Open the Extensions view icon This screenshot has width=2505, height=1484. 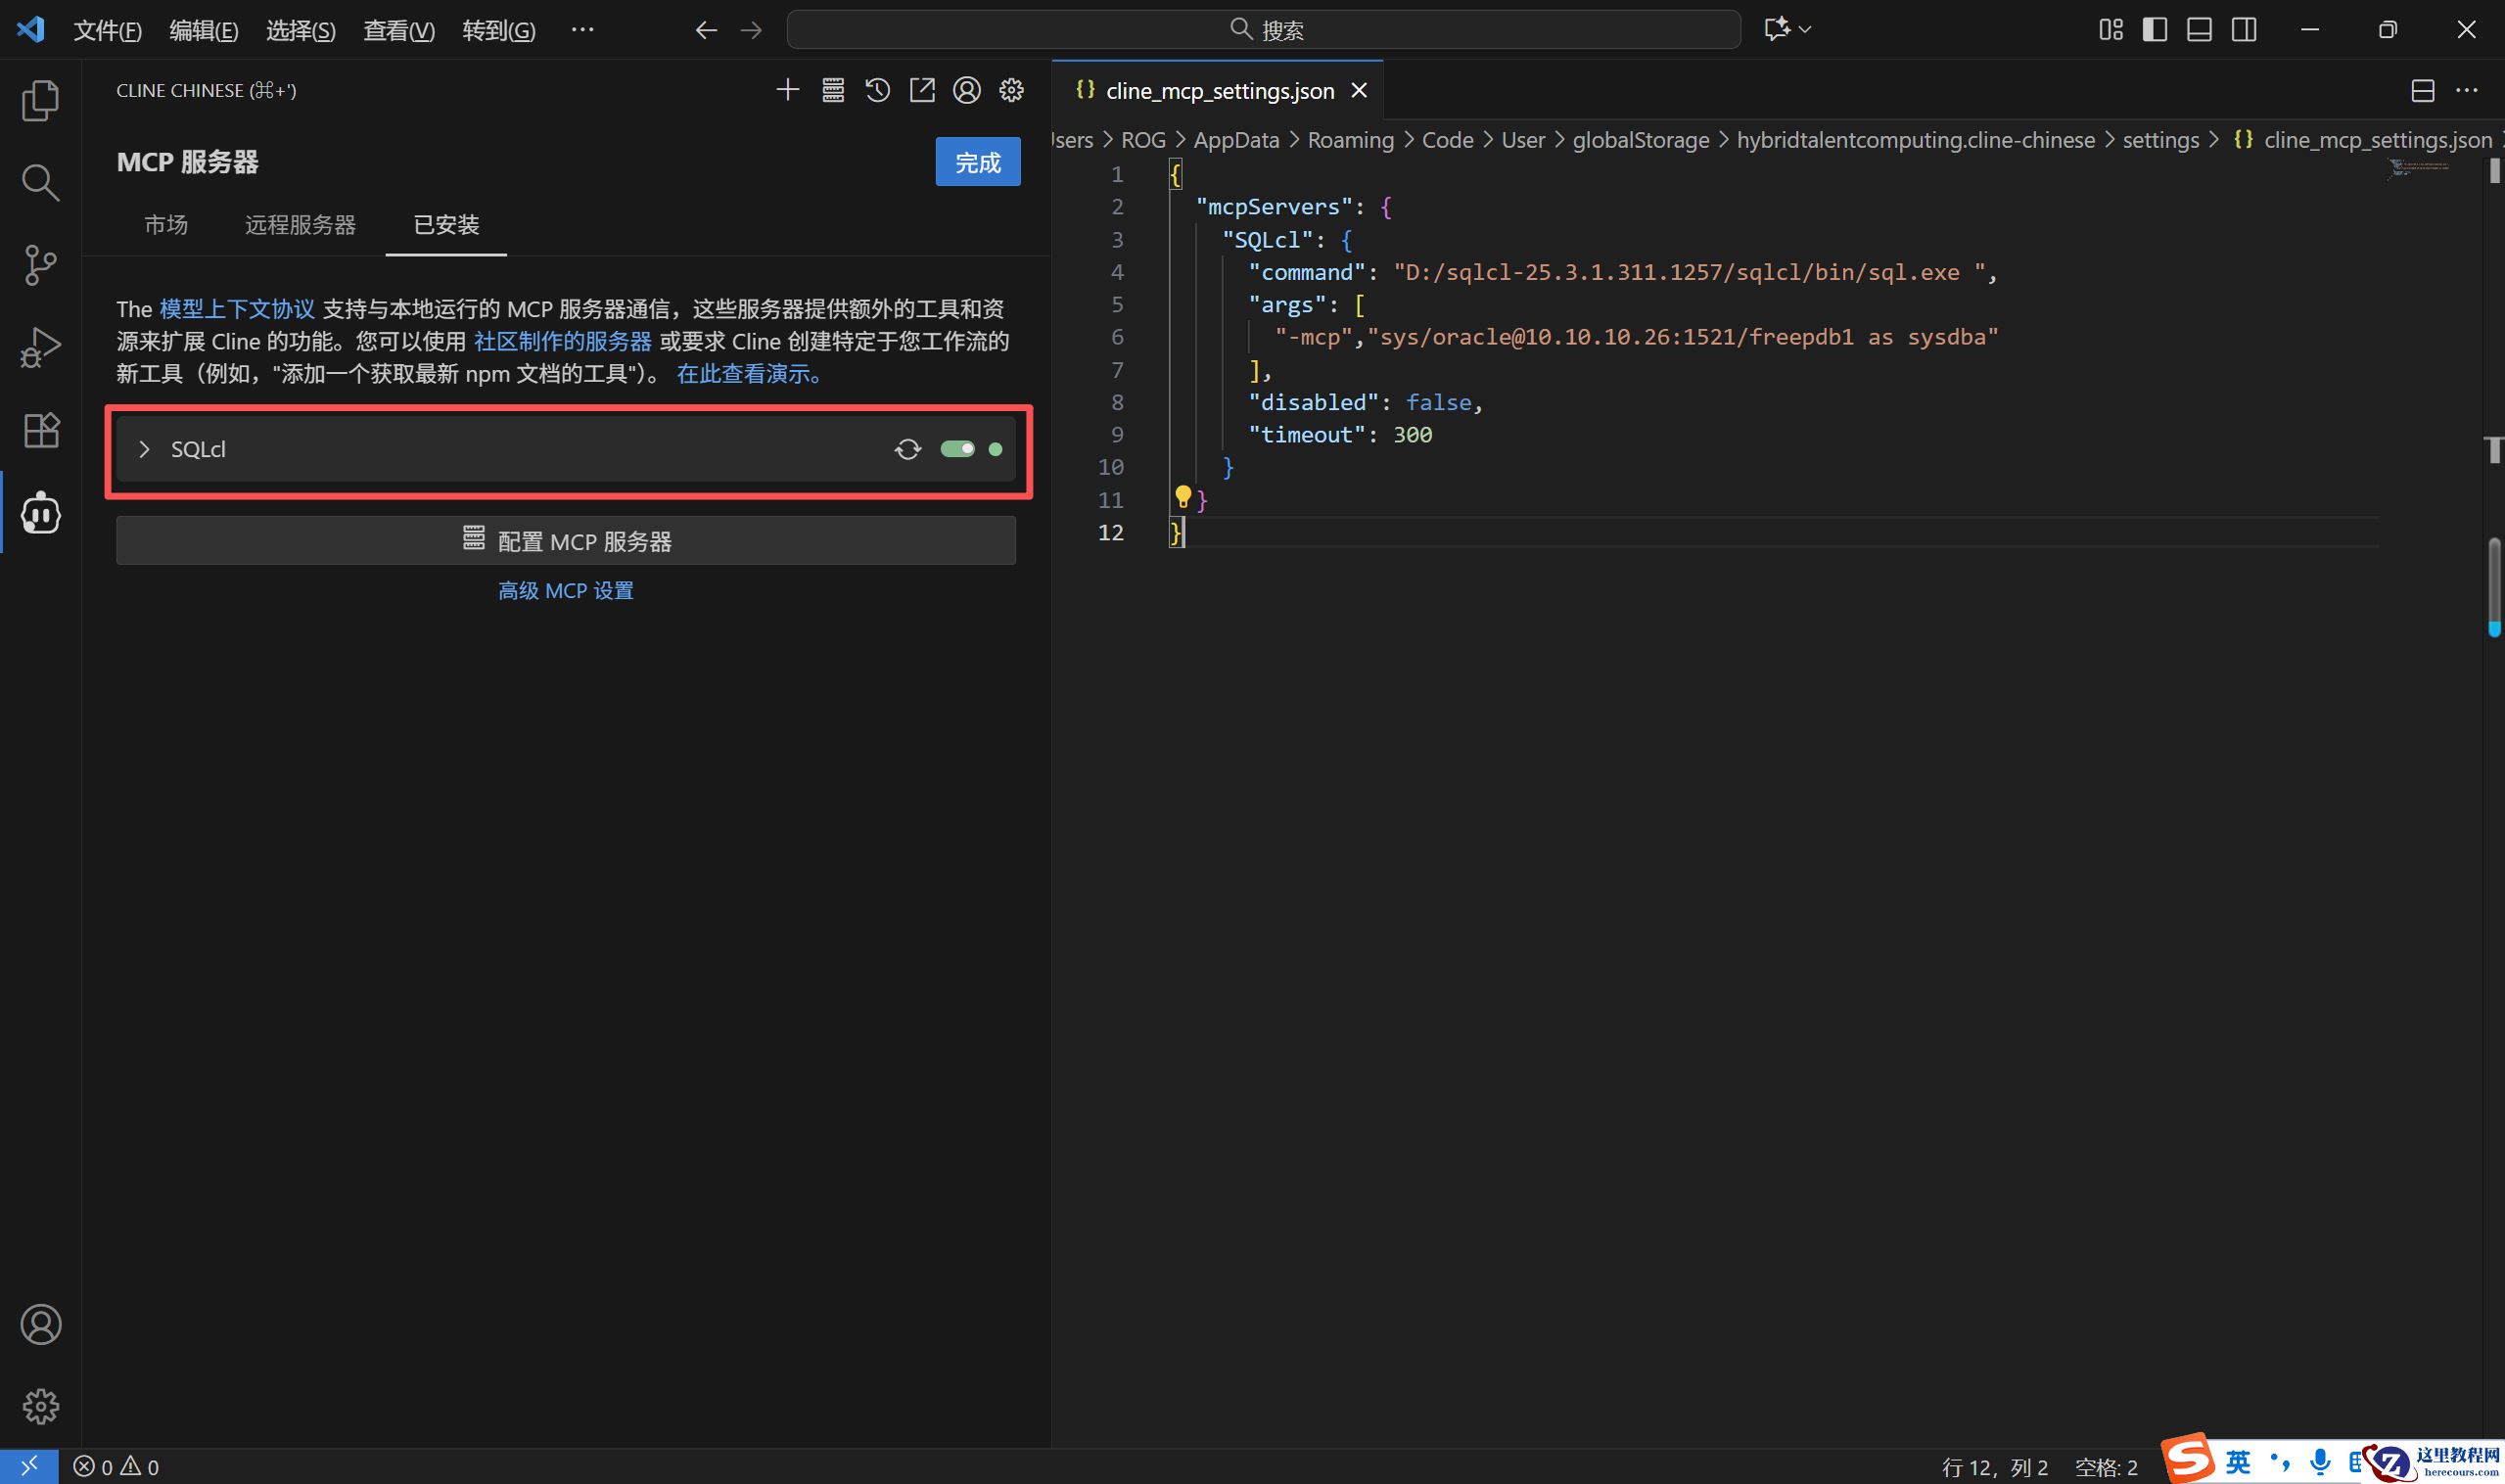click(x=40, y=430)
